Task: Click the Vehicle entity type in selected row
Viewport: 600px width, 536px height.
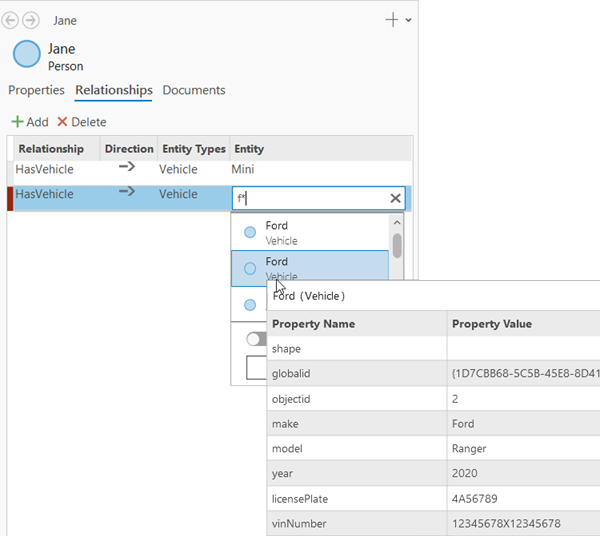Action: (178, 194)
